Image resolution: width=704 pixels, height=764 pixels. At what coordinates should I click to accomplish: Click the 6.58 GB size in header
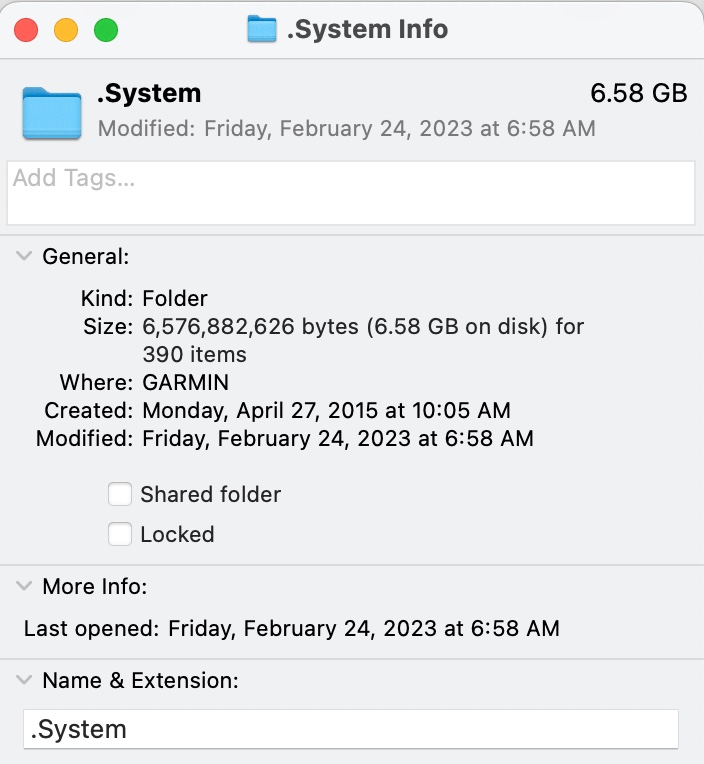tap(639, 93)
